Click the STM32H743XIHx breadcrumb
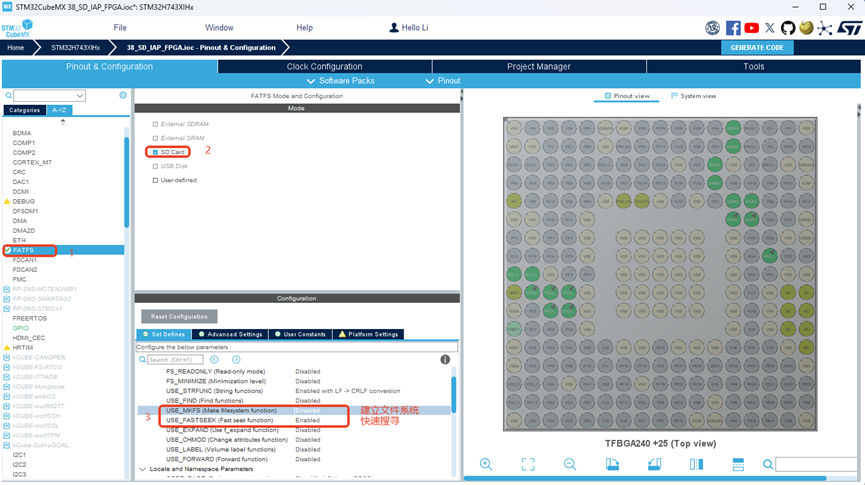The height and width of the screenshot is (485, 865). (76, 48)
